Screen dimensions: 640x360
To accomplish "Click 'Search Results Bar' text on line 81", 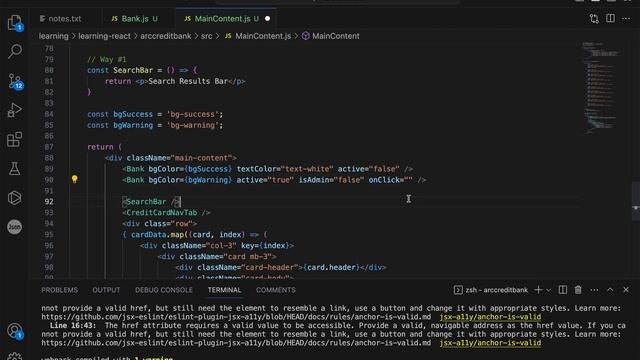I will (188, 81).
